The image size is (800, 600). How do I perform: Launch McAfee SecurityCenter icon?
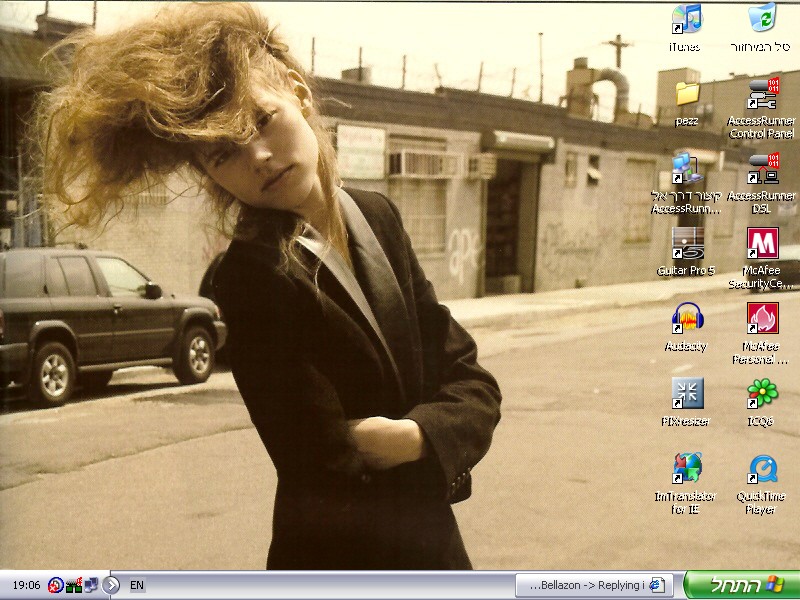762,244
